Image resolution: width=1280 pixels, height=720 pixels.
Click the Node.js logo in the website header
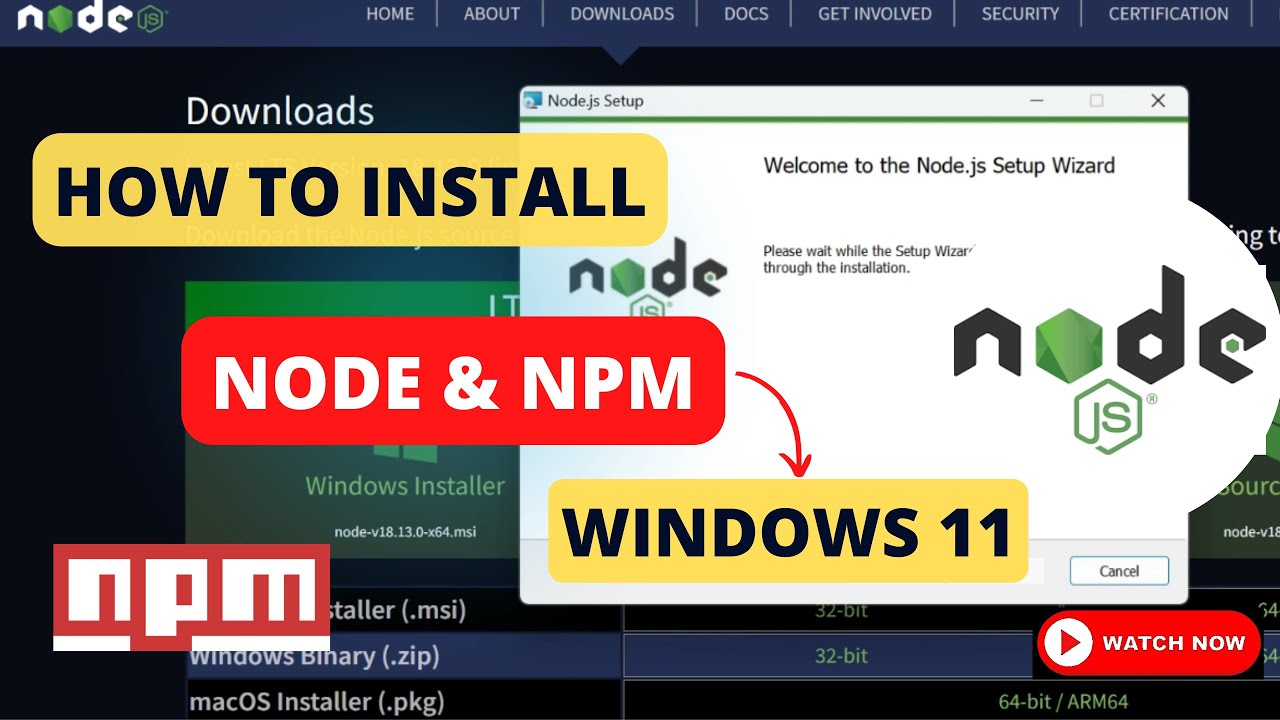[92, 19]
